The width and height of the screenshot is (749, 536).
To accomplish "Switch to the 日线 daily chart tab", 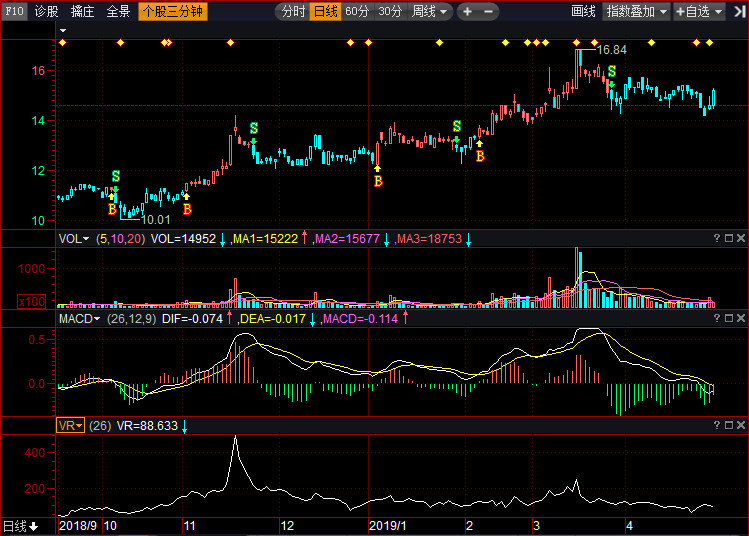I will pos(325,11).
